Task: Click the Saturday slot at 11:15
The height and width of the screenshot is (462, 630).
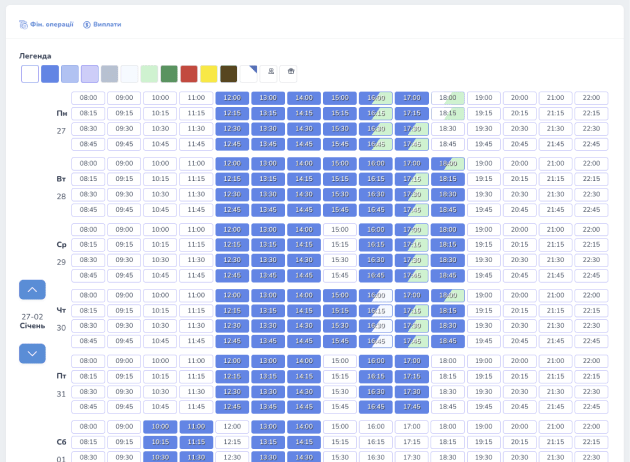Action: pyautogui.click(x=196, y=442)
